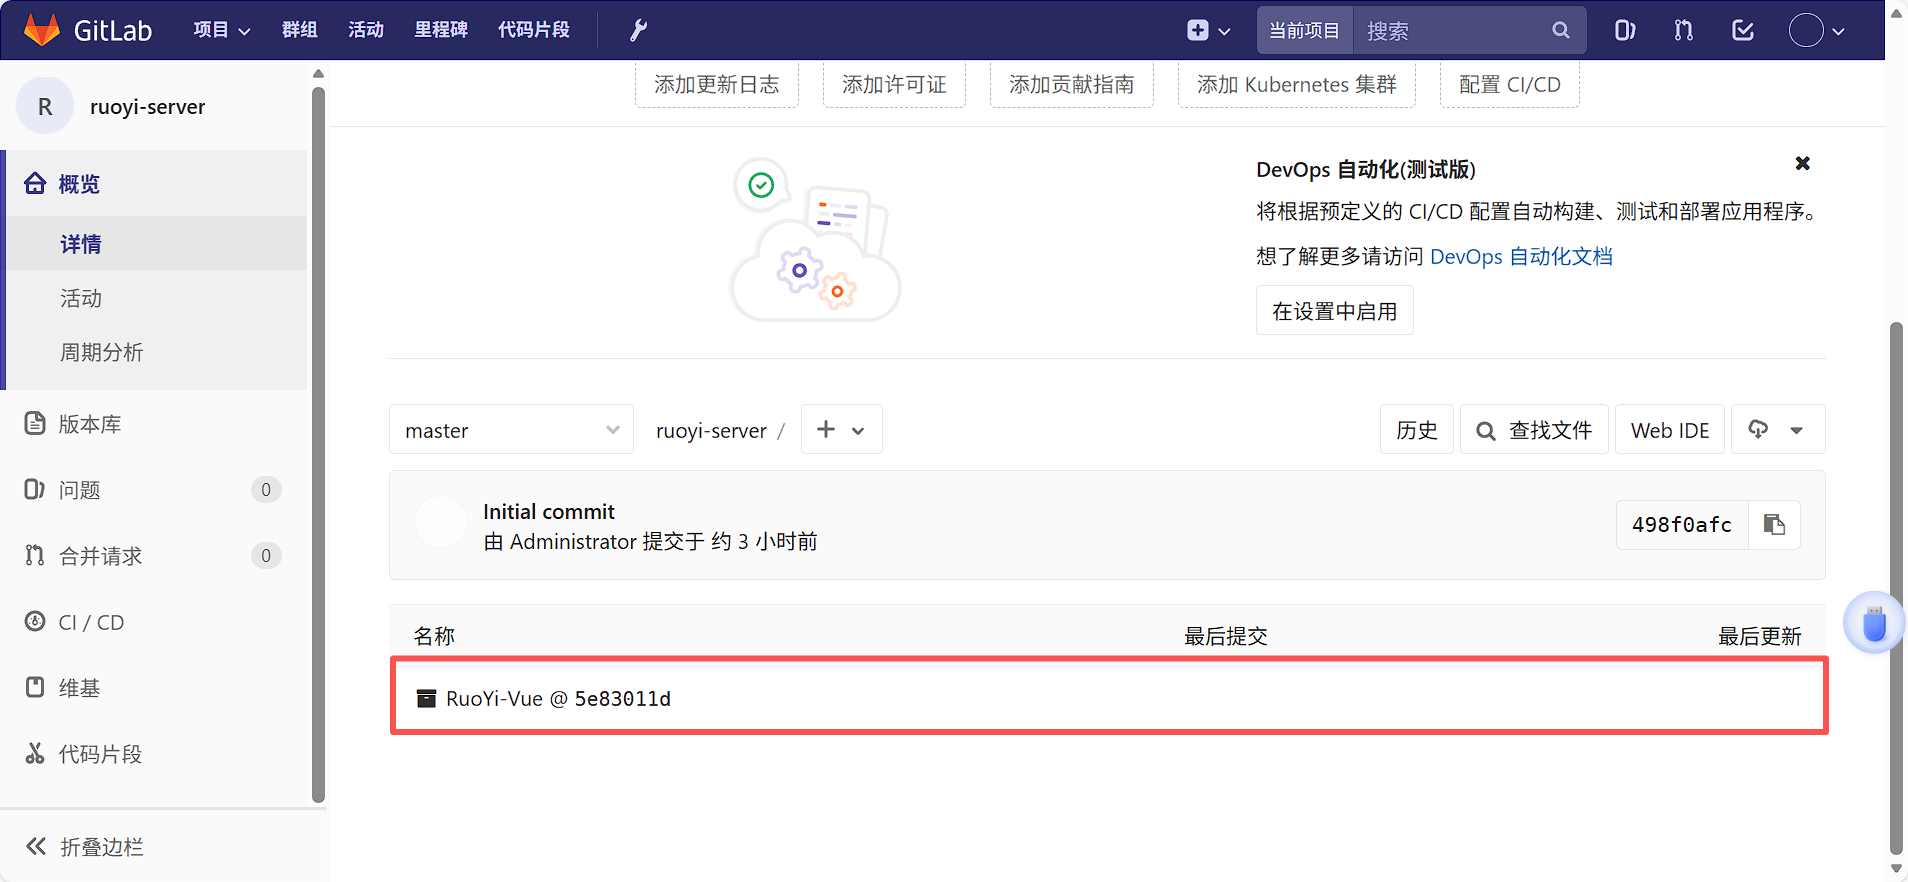Click submodule commit 5e83011d
1908x882 pixels.
click(x=622, y=698)
